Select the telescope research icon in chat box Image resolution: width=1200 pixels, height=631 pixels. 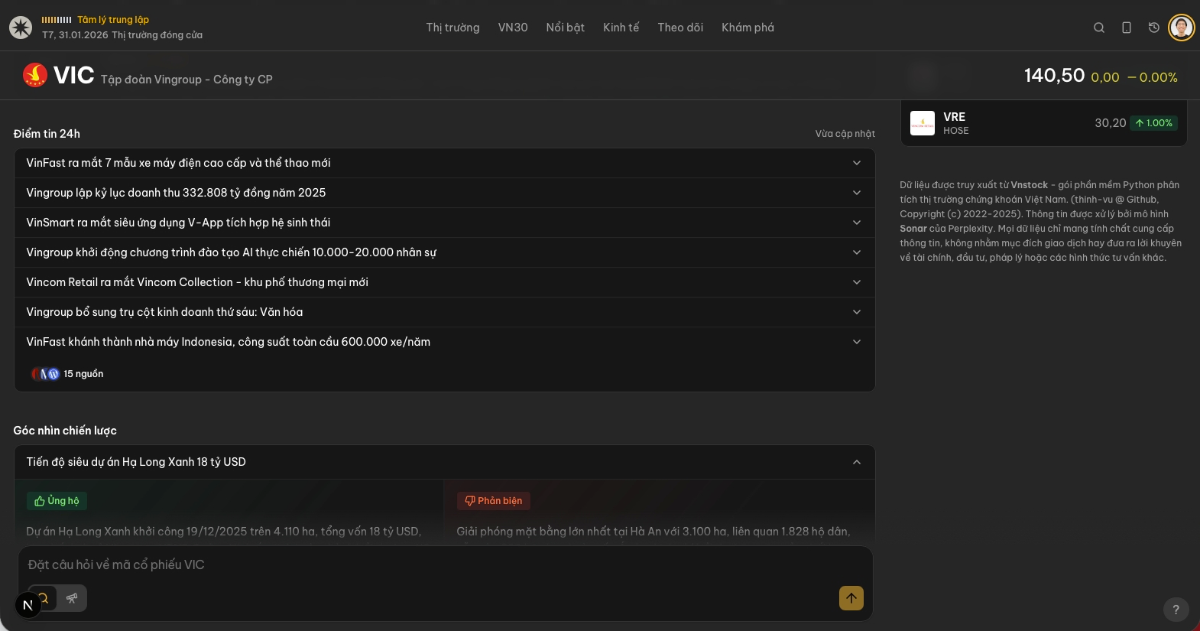pos(71,598)
